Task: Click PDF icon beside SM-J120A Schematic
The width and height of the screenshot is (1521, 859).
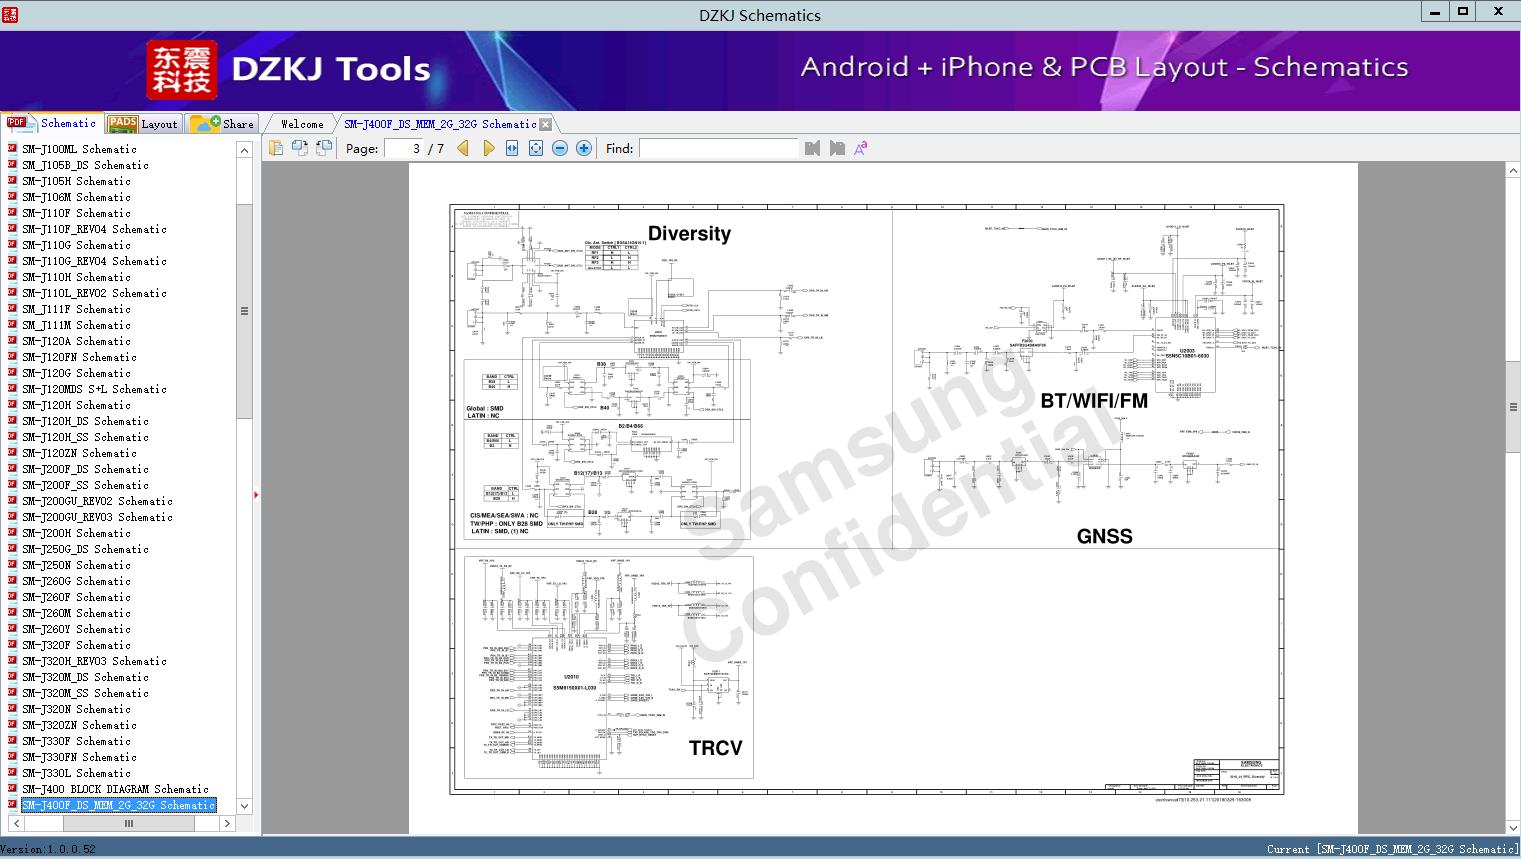Action: click(12, 341)
